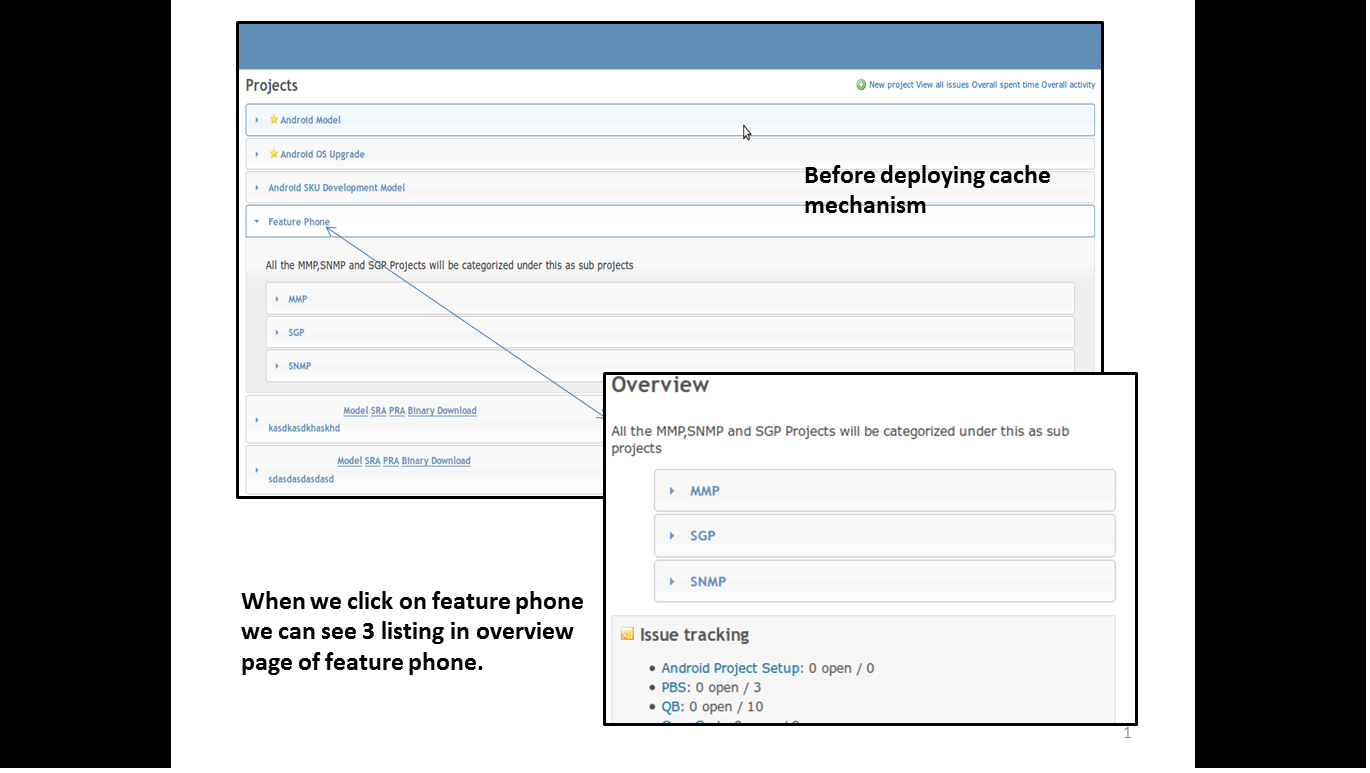This screenshot has height=773, width=1370.
Task: Expand SGP arrow in the Projects list
Action: pos(277,333)
